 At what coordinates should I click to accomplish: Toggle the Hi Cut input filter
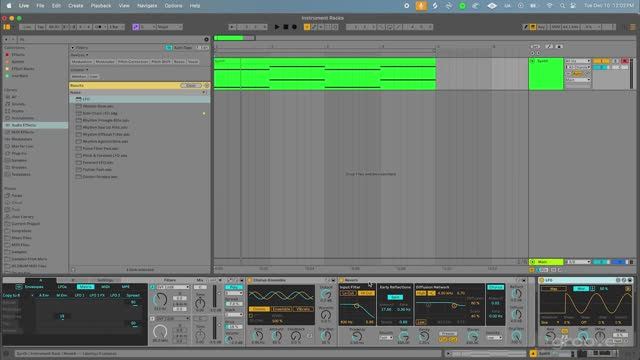[x=366, y=293]
